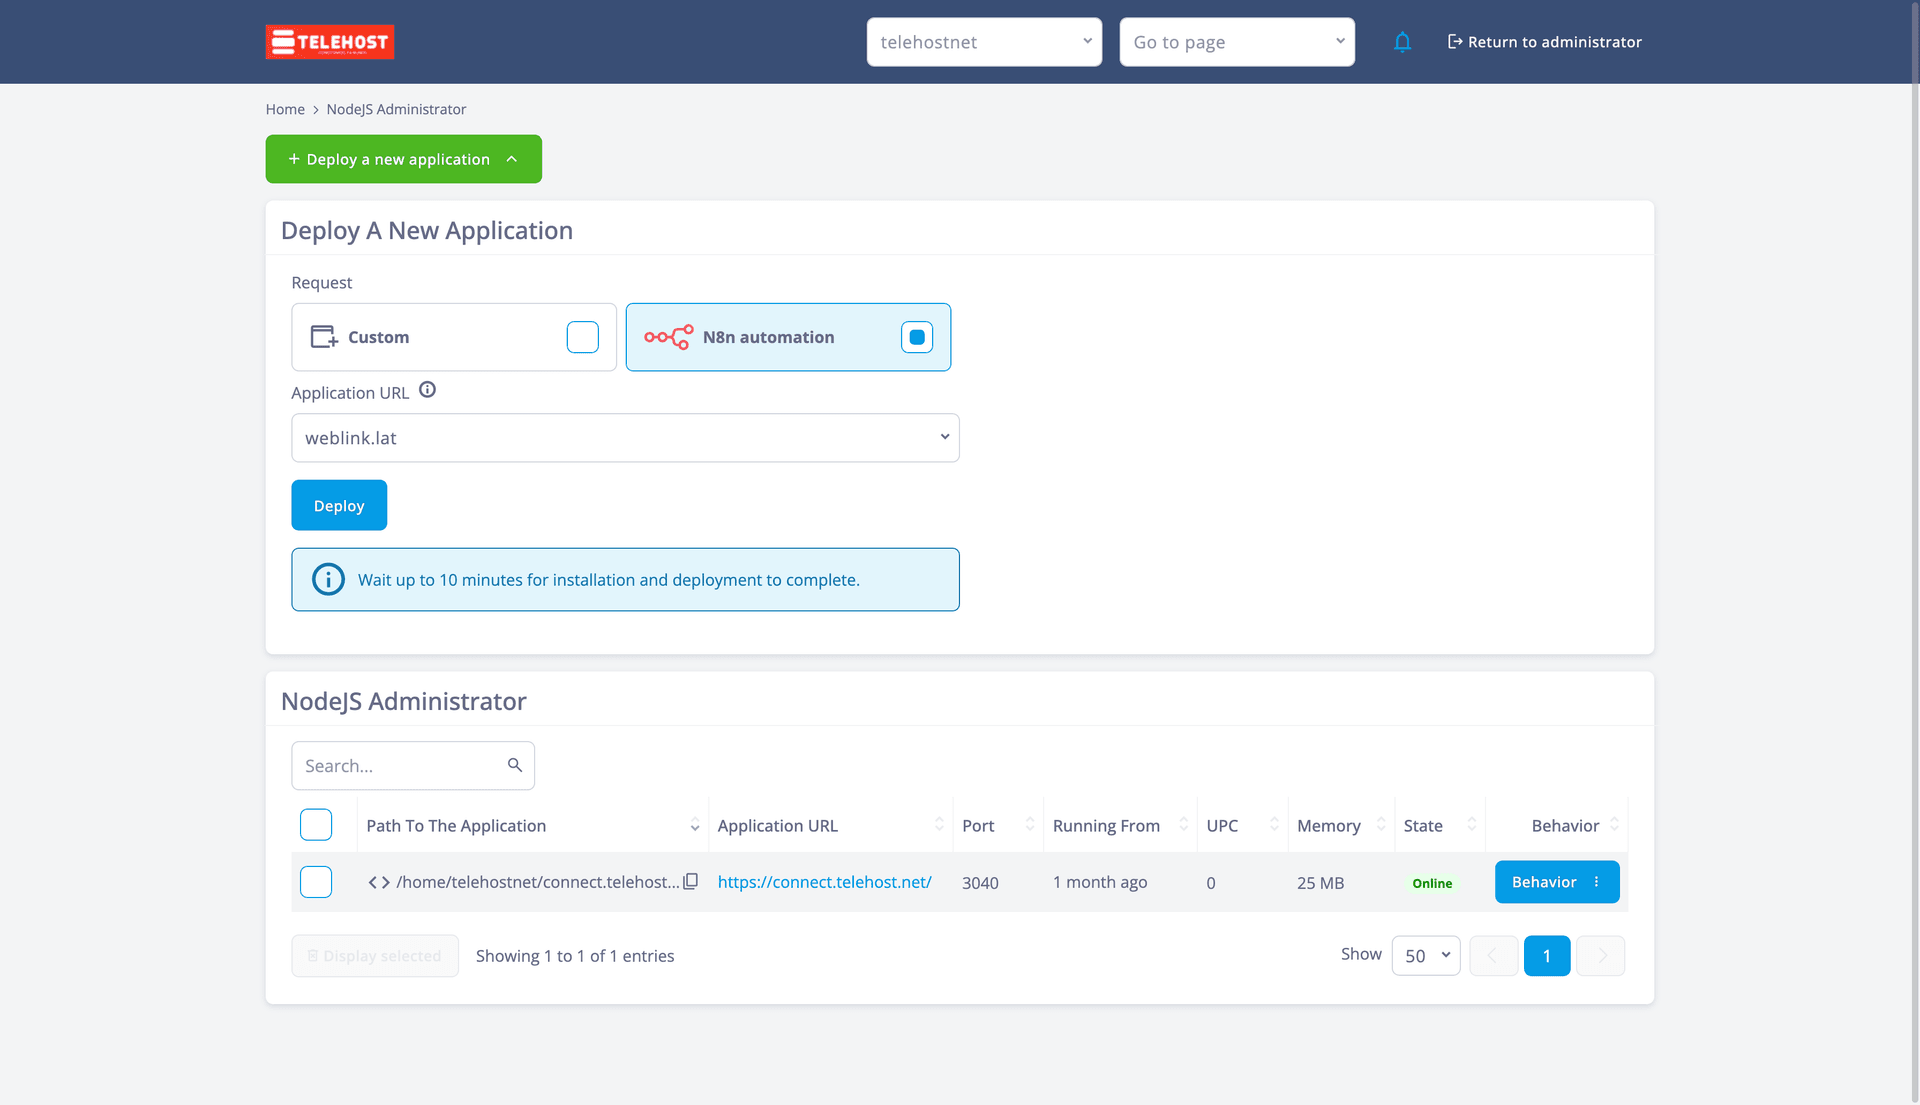Open the notifications bell
Screen dimensions: 1920x1105
tap(1402, 42)
